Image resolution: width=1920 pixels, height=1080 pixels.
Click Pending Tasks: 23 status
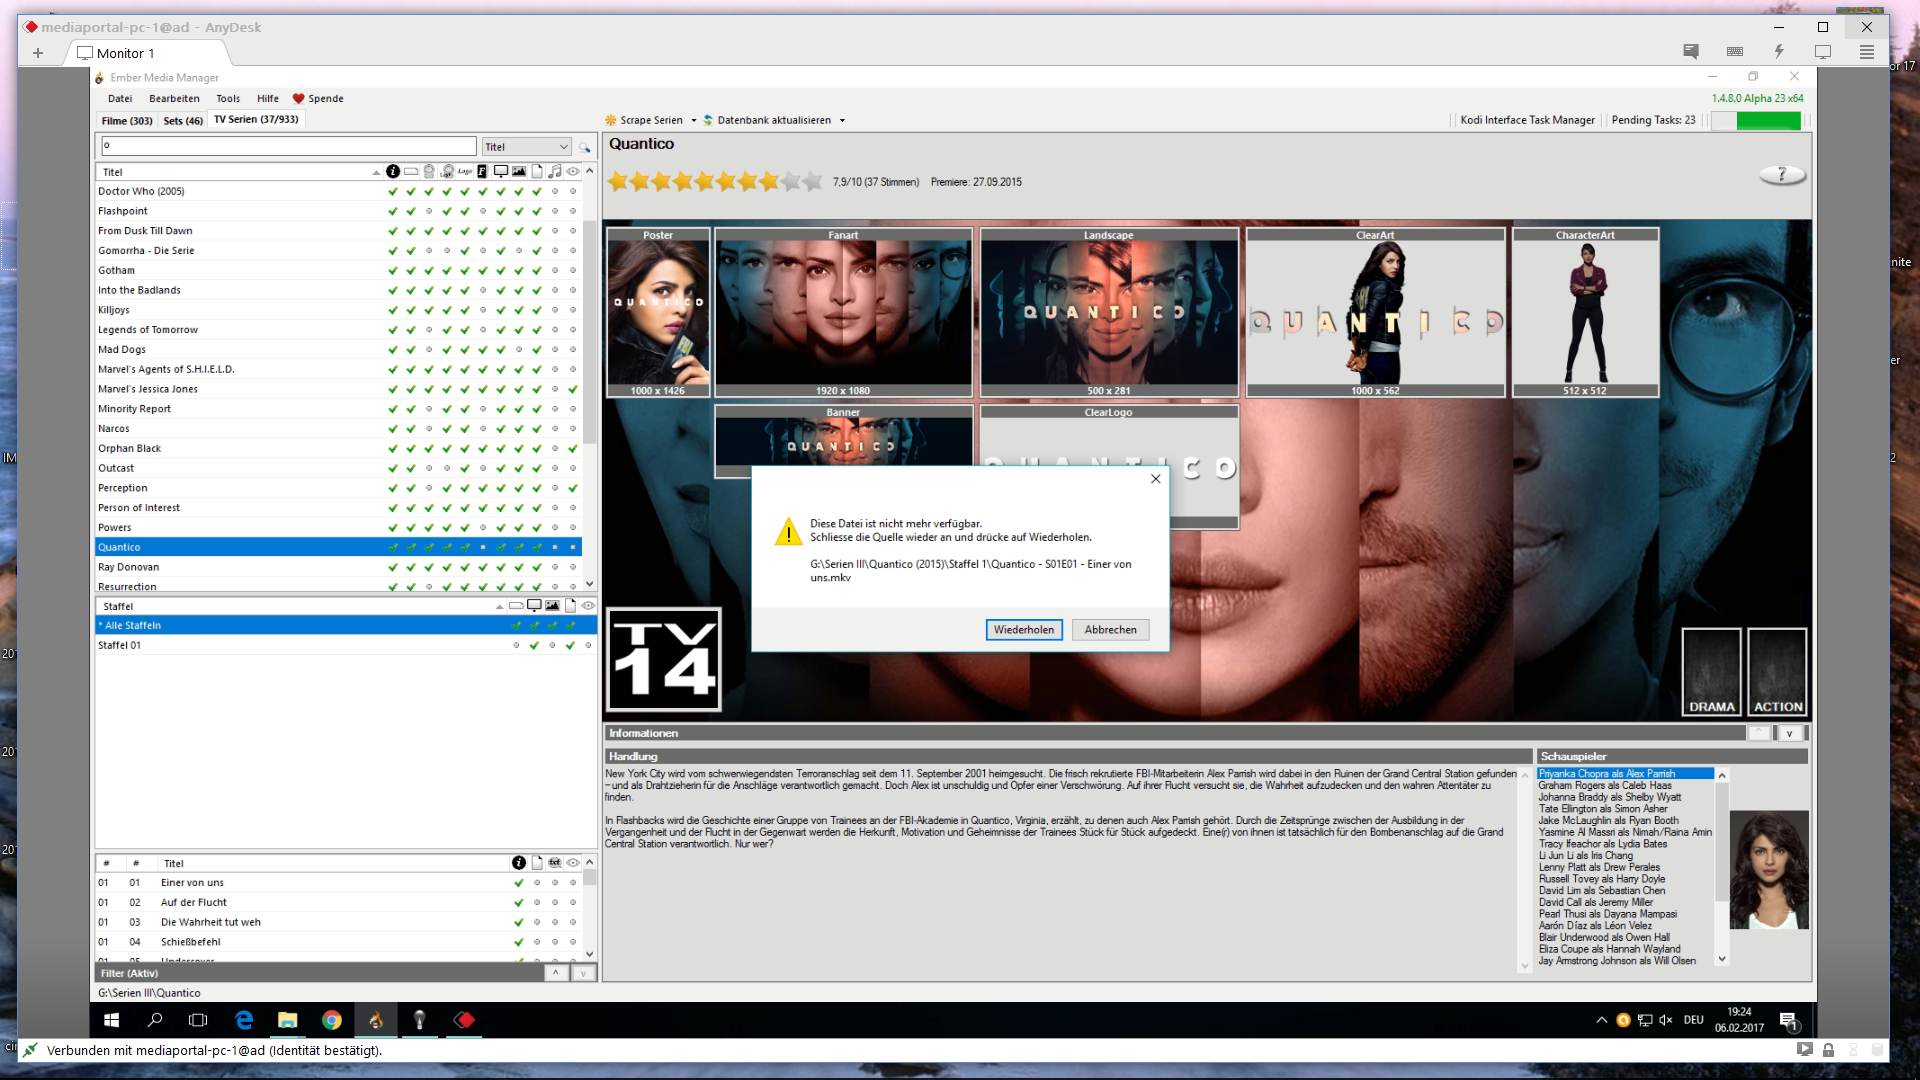tap(1653, 120)
